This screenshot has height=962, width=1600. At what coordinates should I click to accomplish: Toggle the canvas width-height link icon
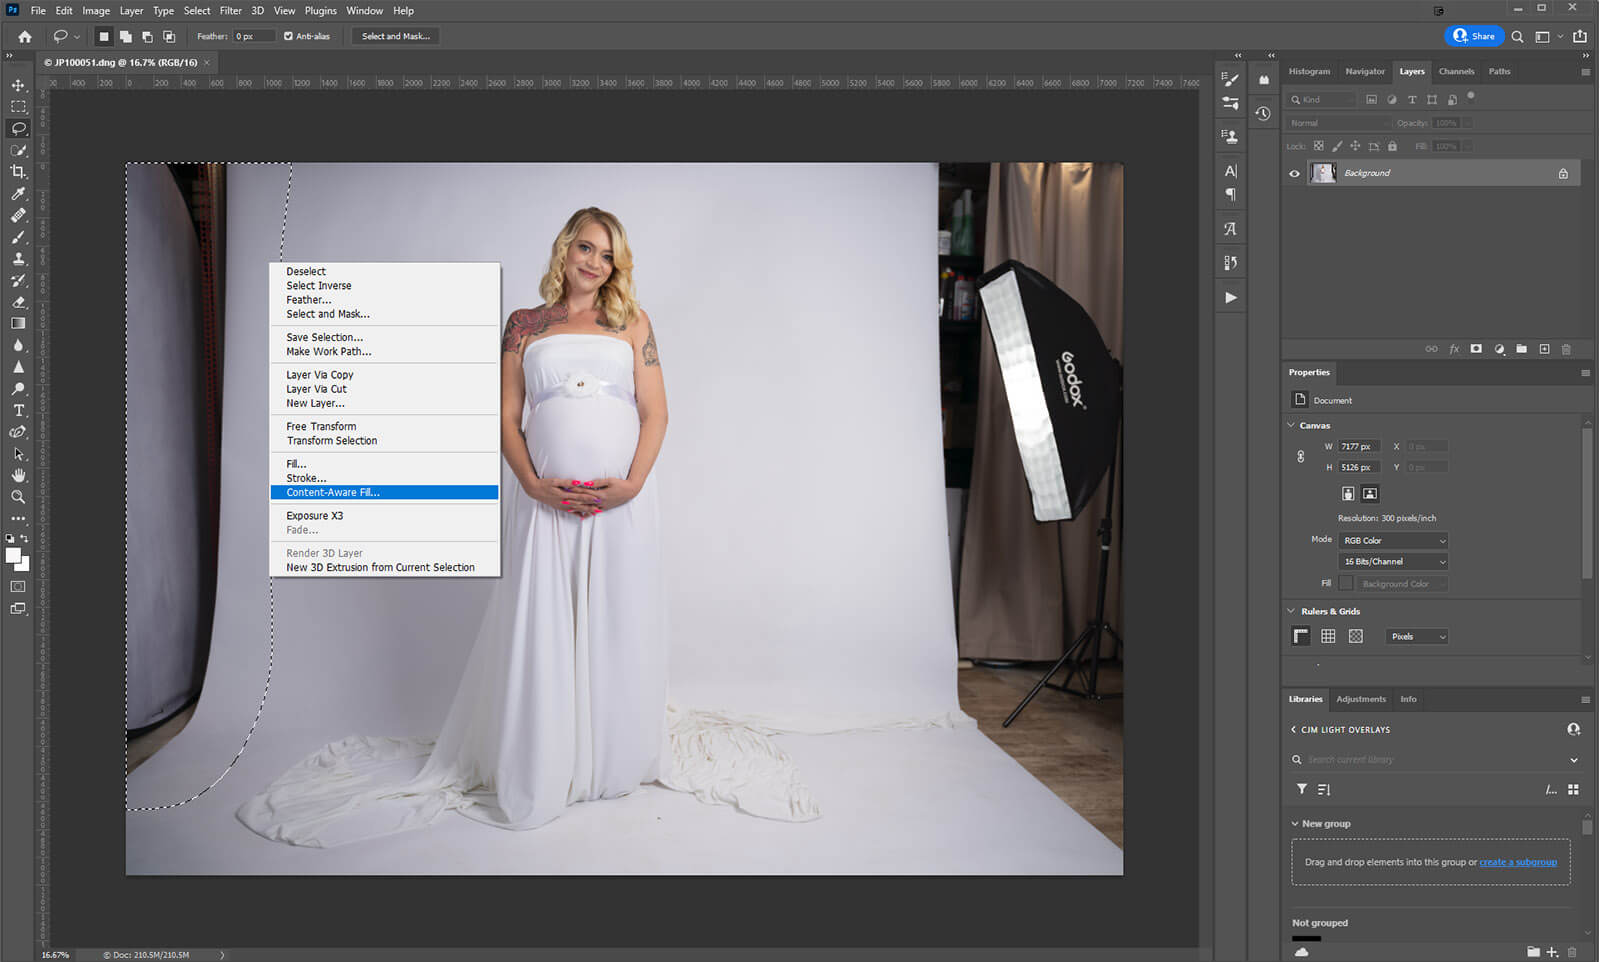1300,457
